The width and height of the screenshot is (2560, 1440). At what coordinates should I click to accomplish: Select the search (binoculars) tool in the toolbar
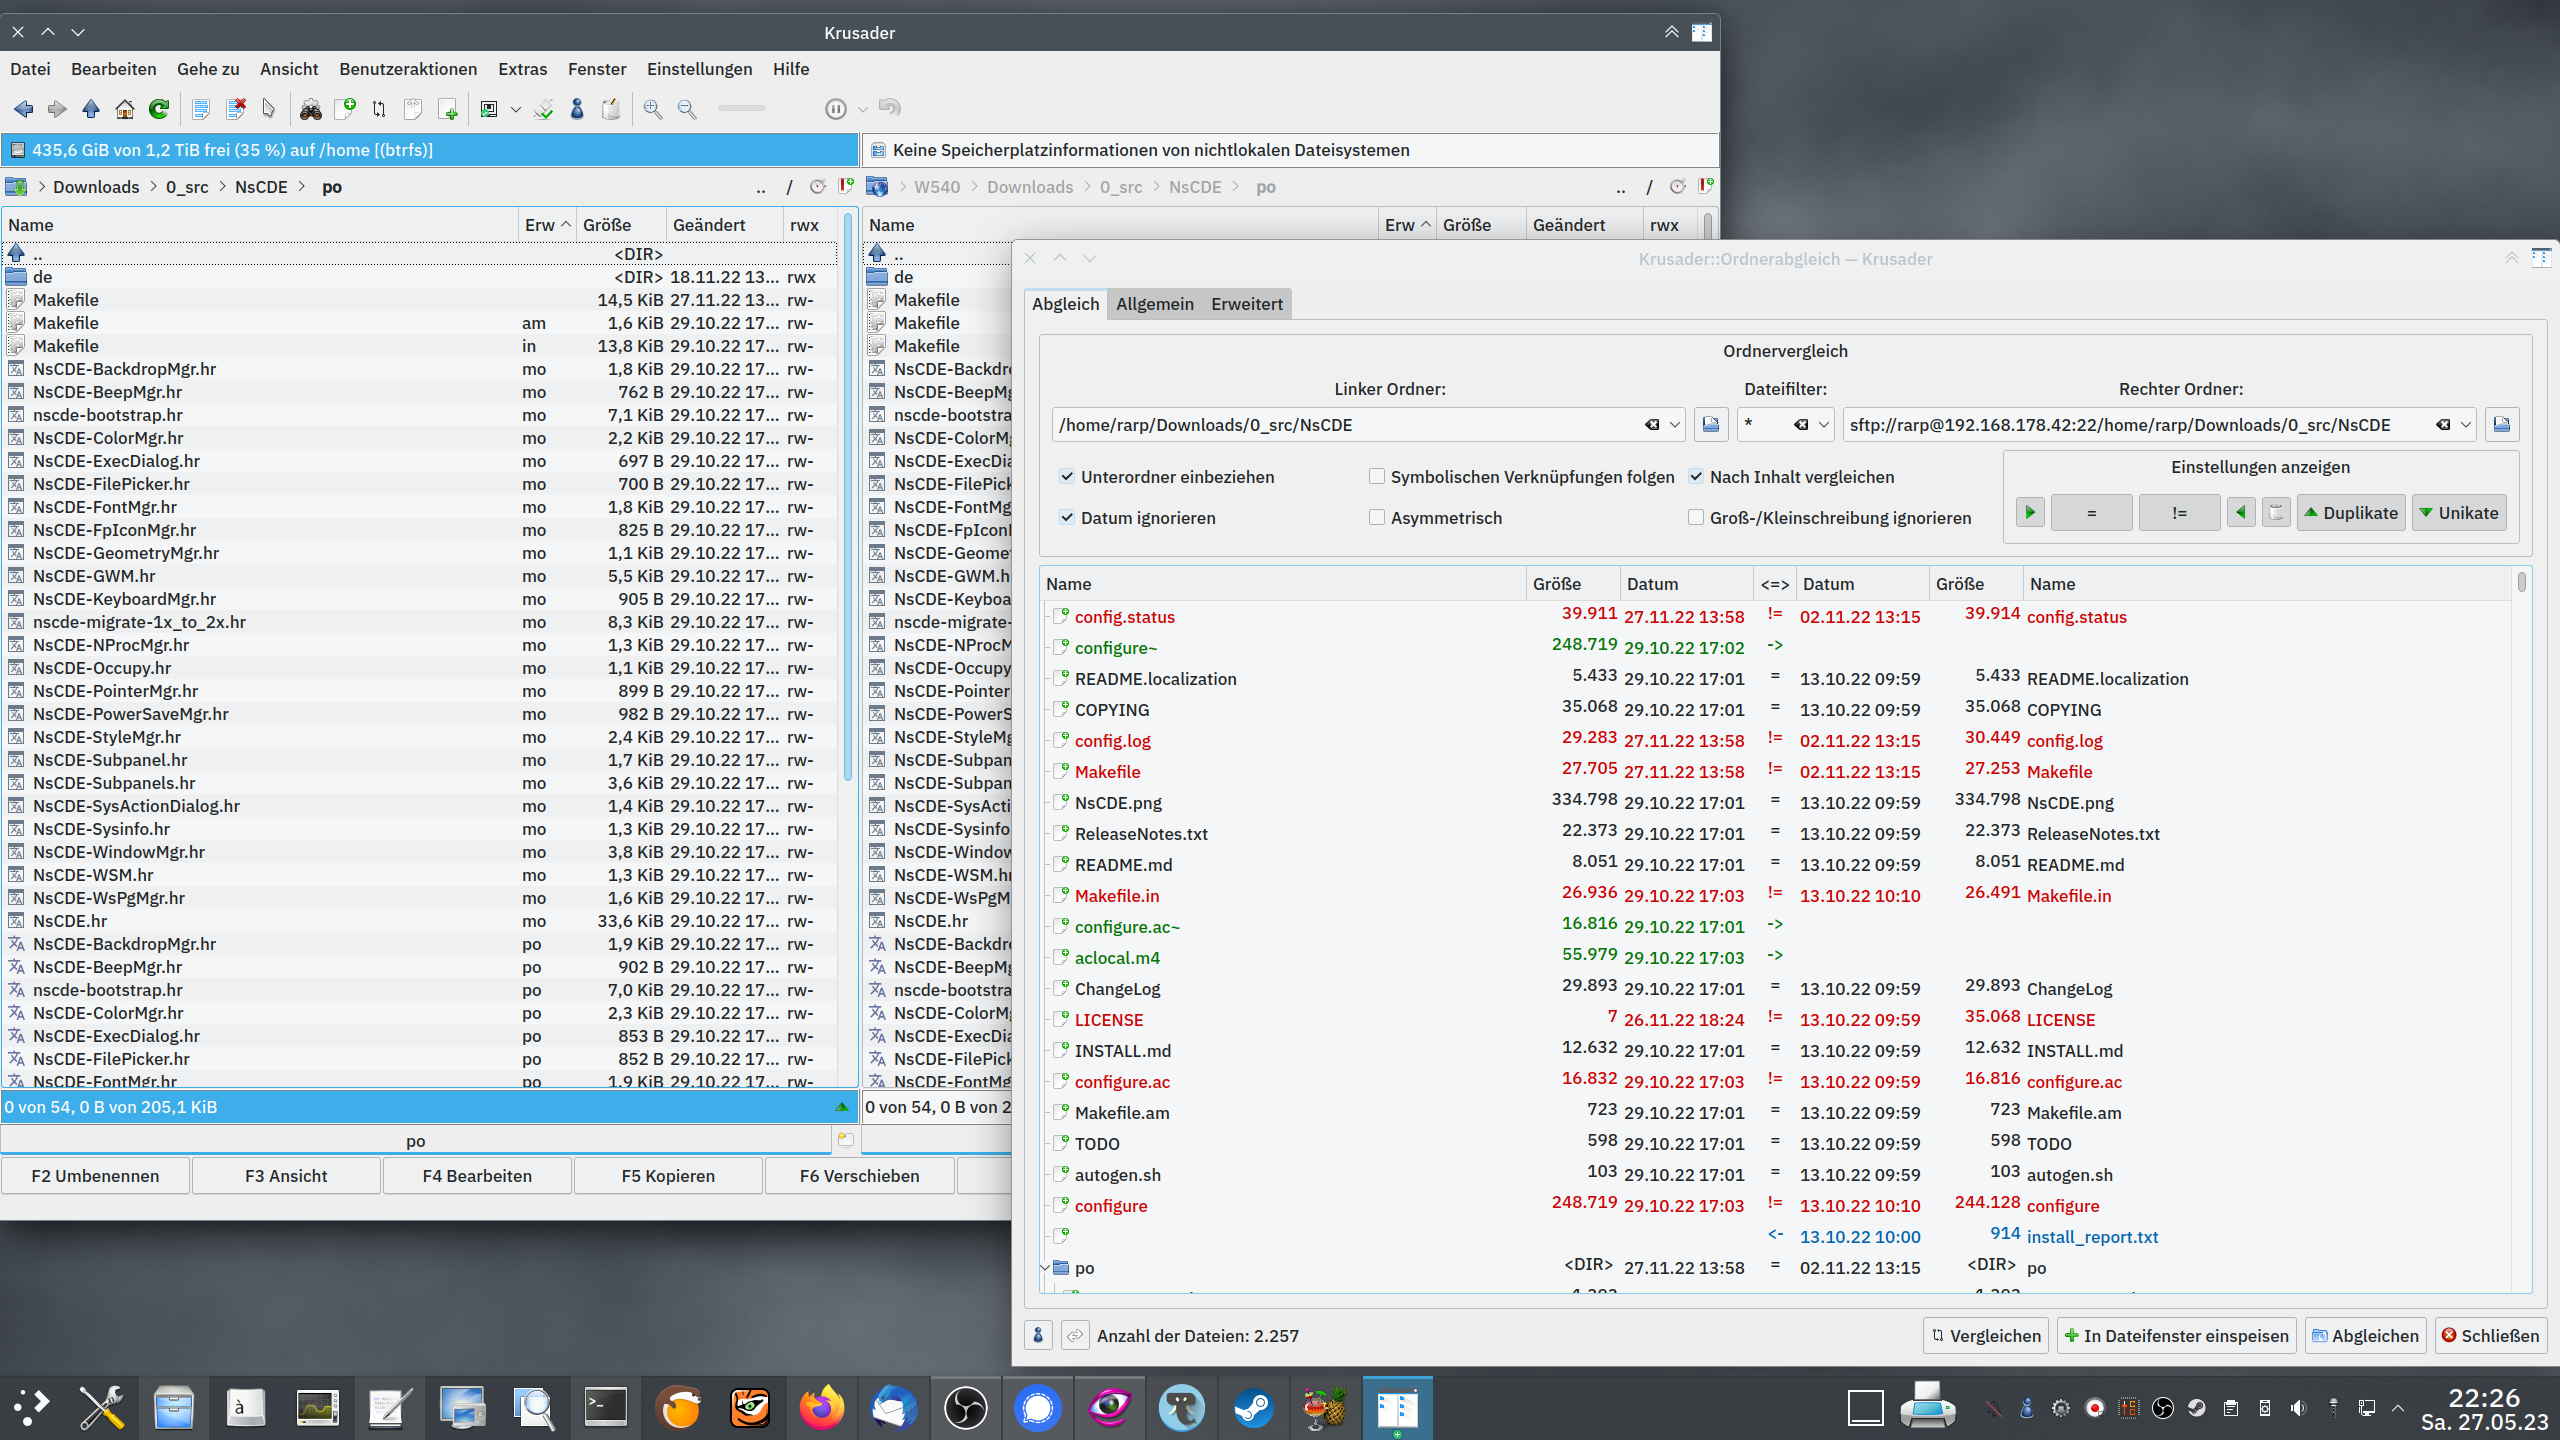tap(312, 110)
